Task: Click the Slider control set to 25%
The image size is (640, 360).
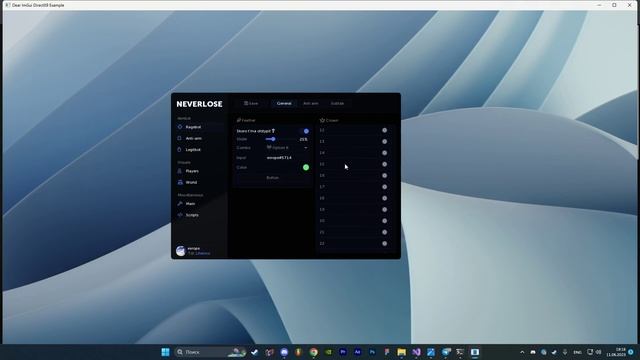Action: pyautogui.click(x=282, y=139)
